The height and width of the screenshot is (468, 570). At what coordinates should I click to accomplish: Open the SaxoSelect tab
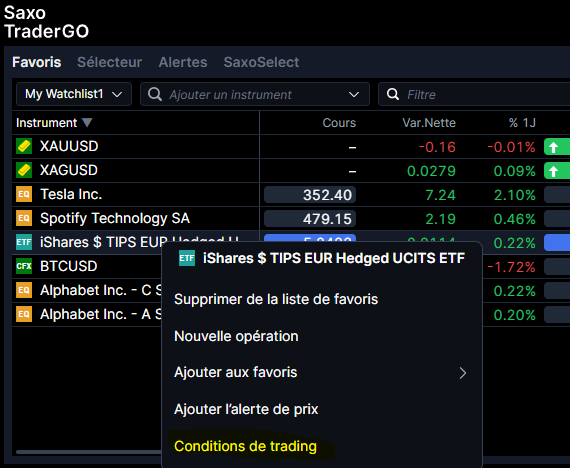click(x=261, y=62)
